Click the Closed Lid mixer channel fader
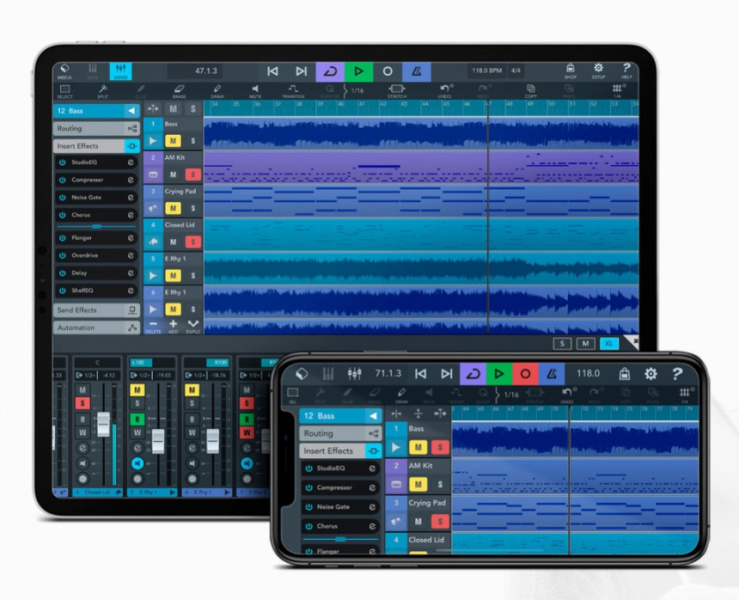Viewport: 739px width, 600px height. [104, 424]
